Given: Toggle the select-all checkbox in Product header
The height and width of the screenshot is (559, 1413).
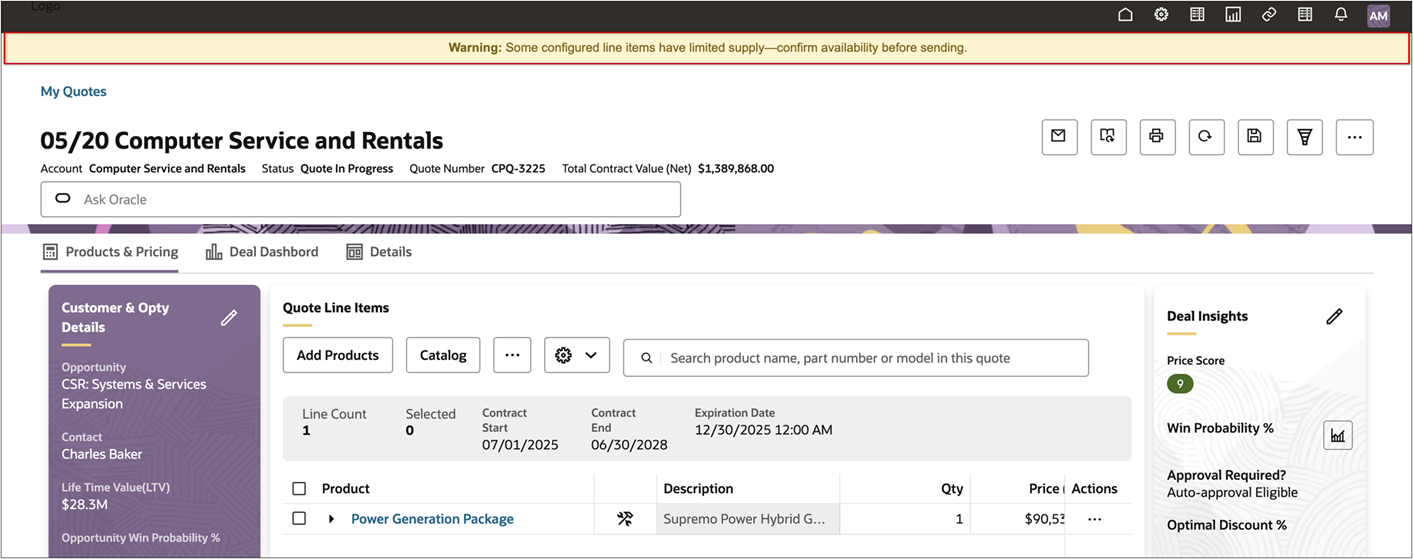Looking at the screenshot, I should (x=299, y=489).
